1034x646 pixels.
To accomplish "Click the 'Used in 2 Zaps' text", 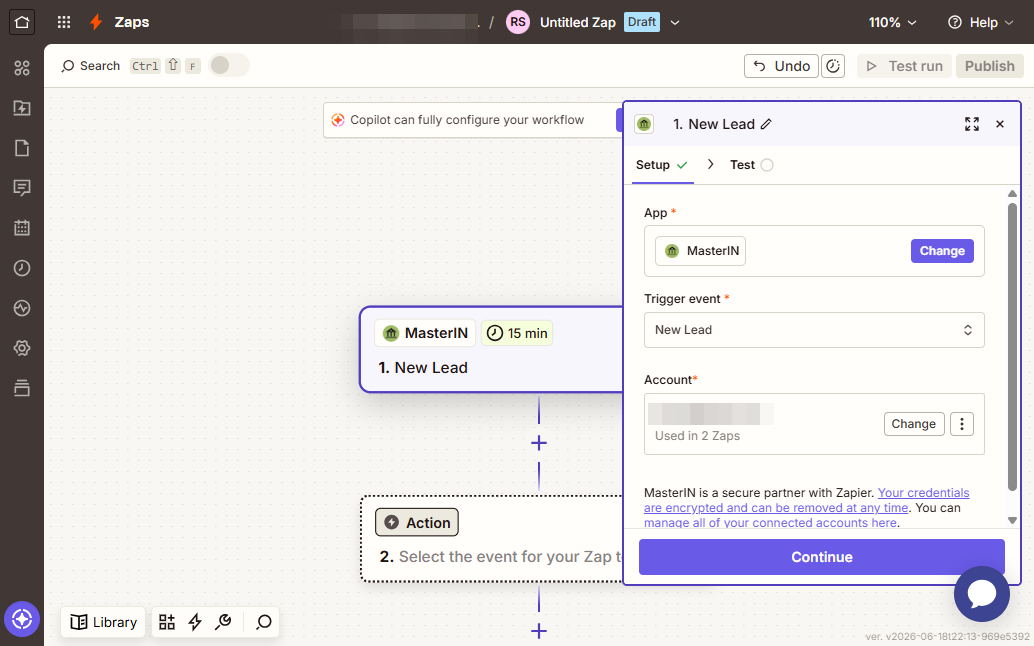I will click(x=697, y=436).
